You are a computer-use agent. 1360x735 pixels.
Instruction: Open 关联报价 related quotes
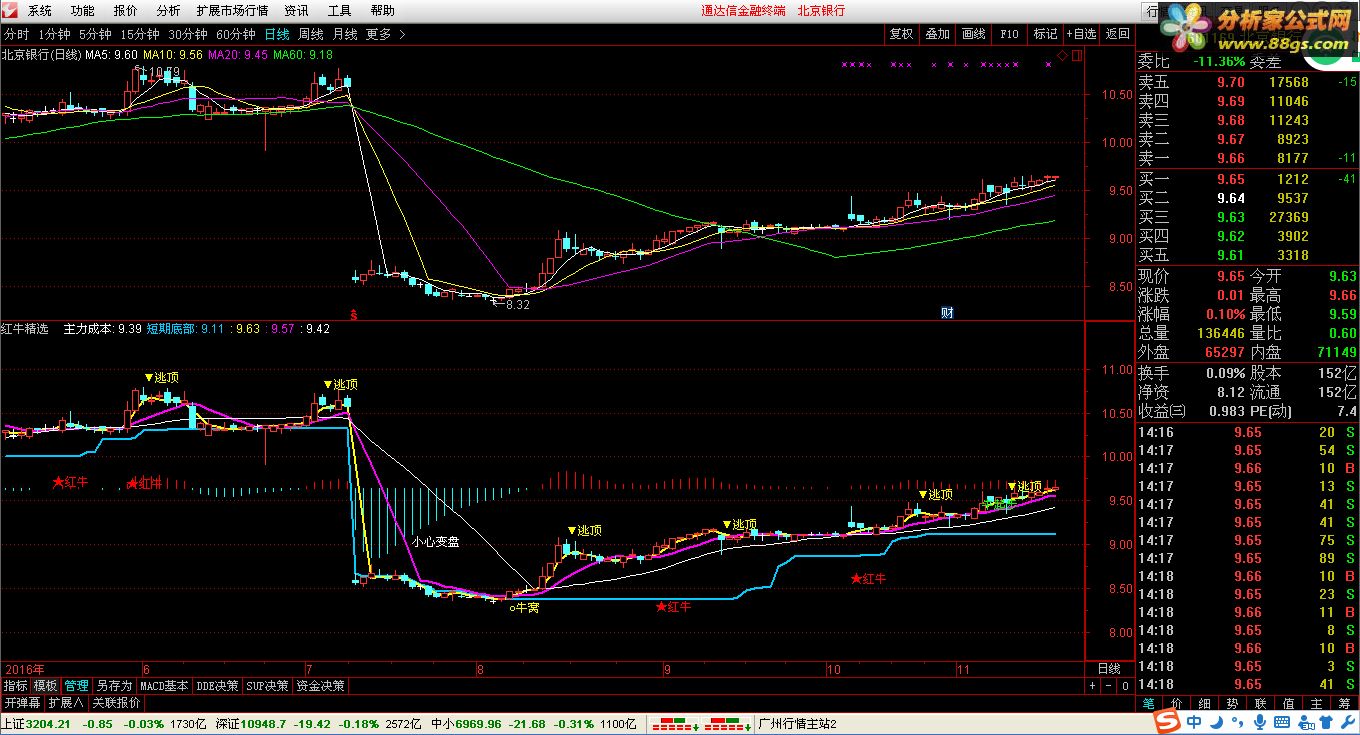(116, 703)
